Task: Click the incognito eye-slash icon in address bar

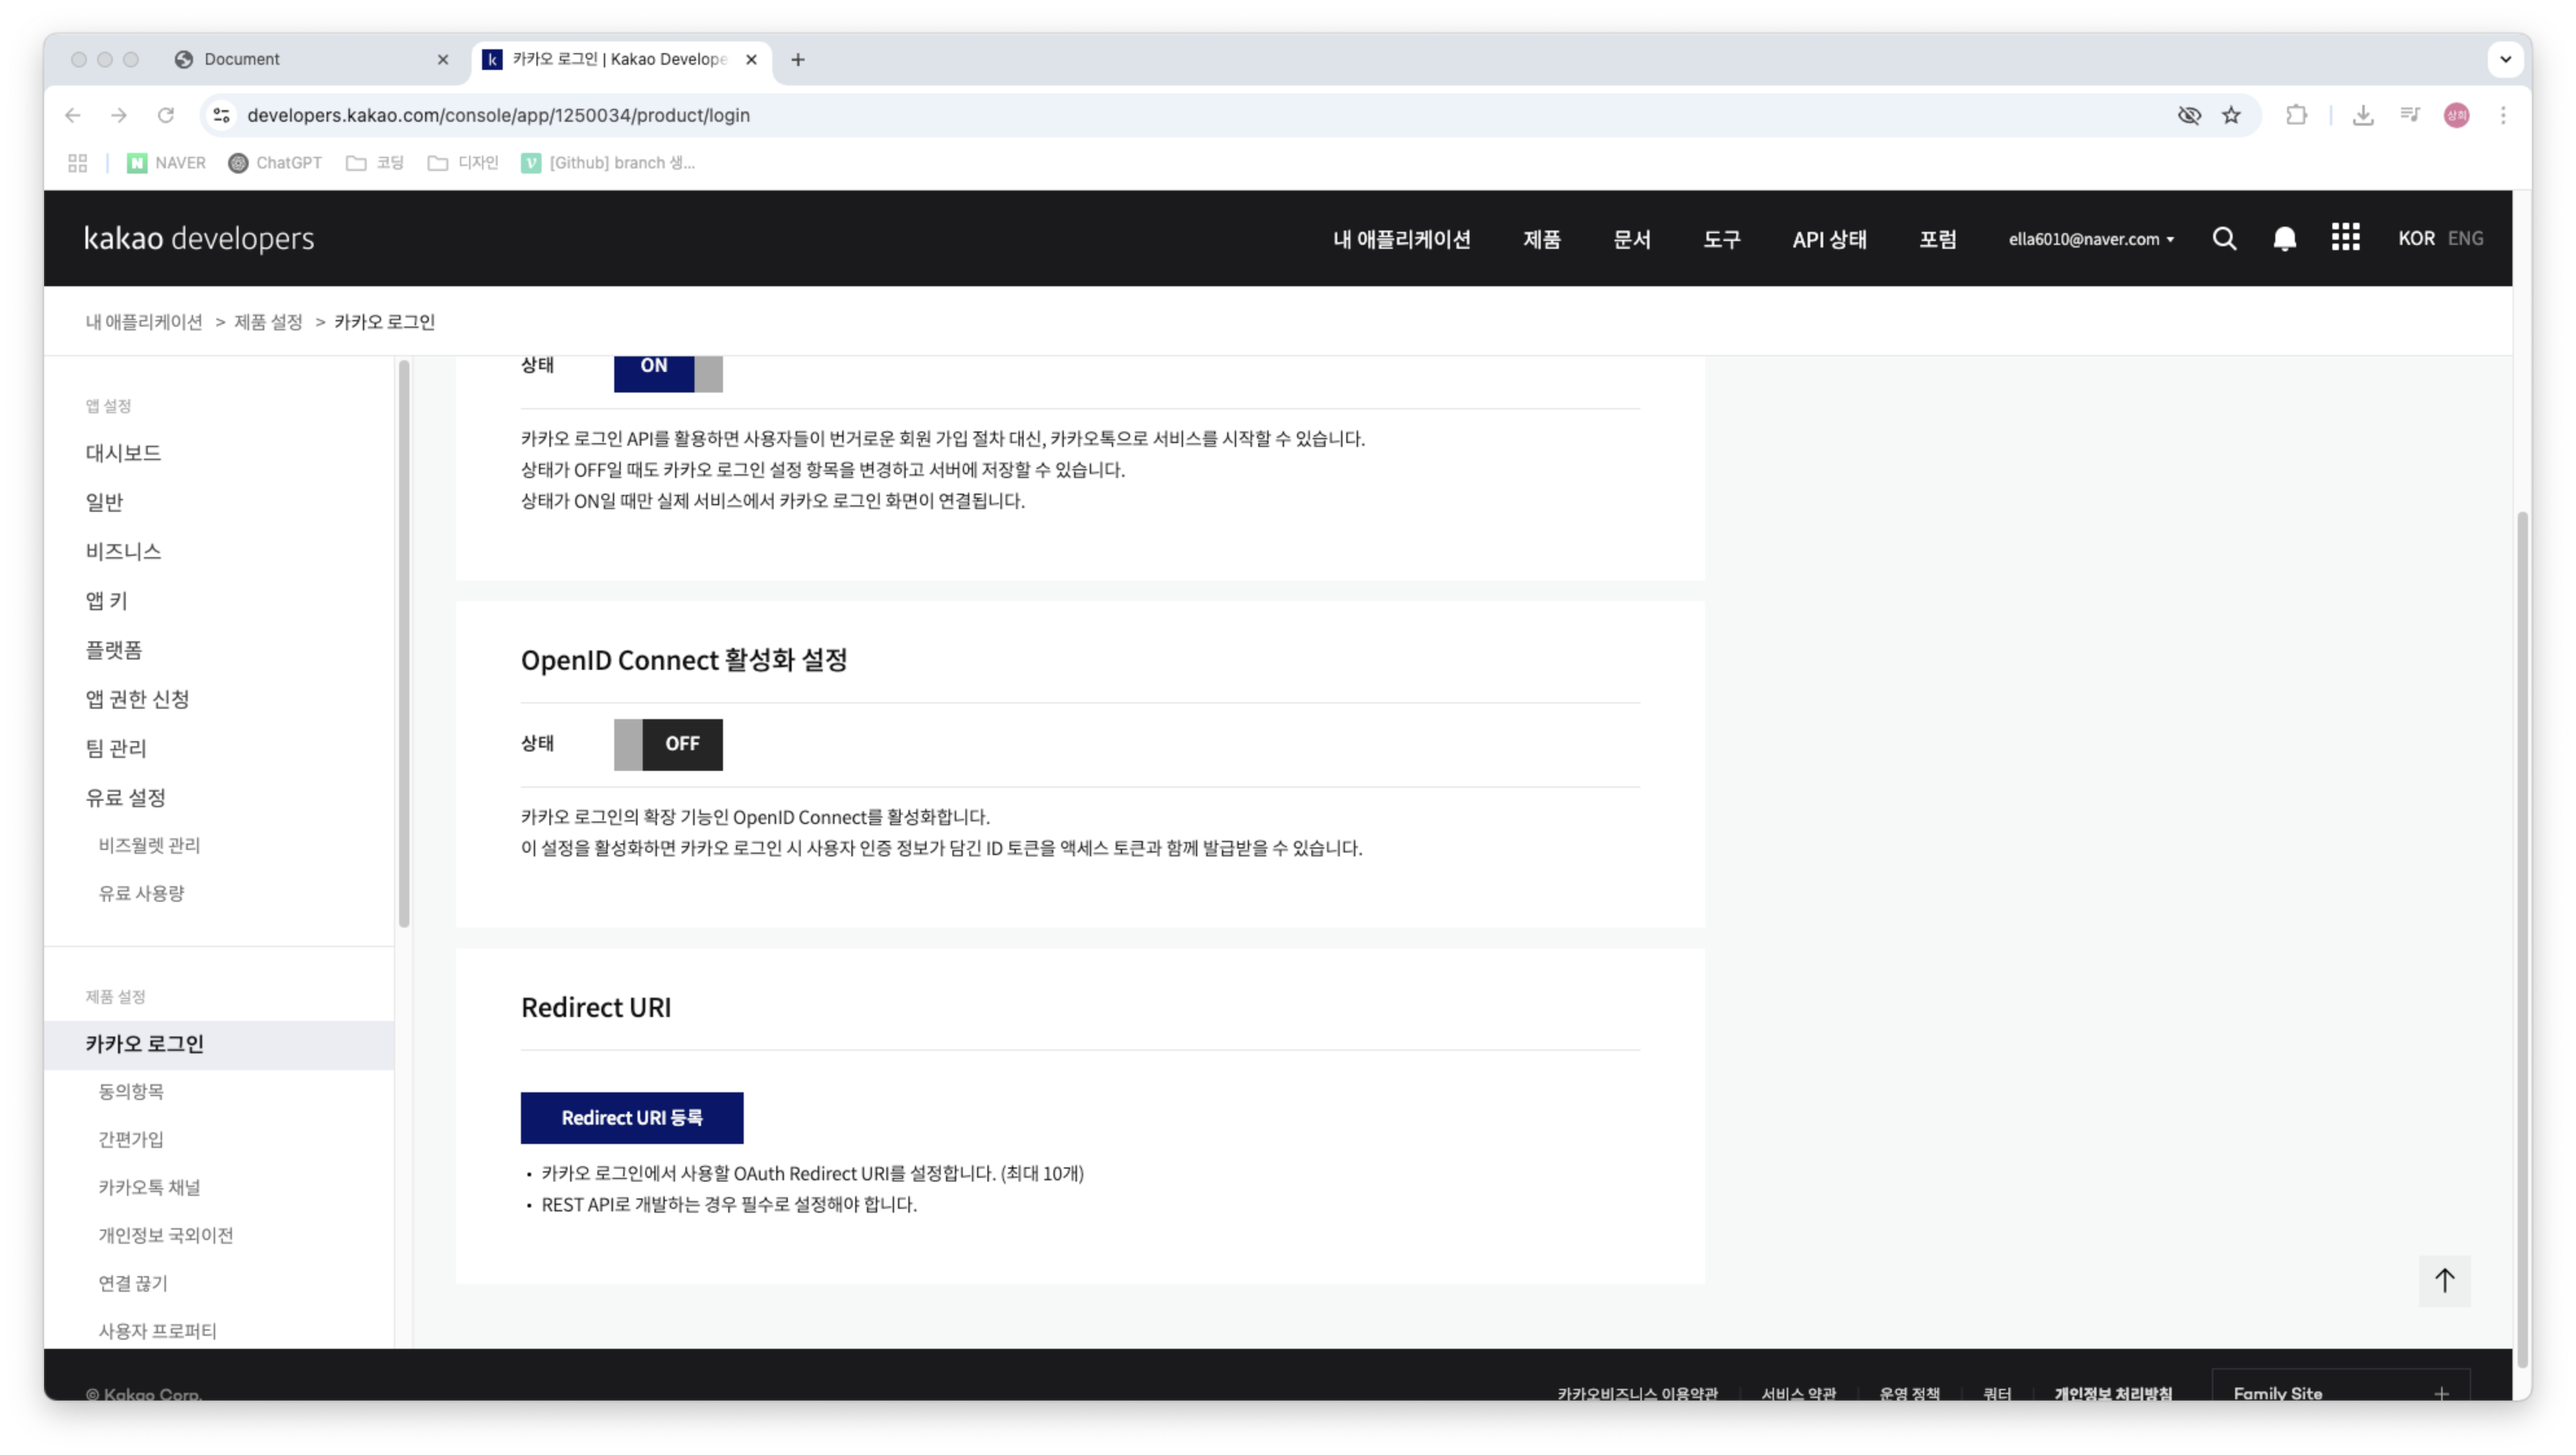Action: click(2189, 115)
